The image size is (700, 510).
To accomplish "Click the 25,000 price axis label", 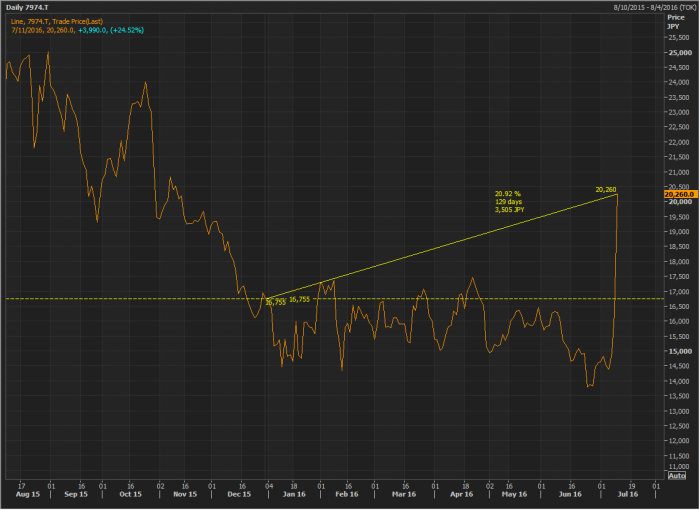I will coord(679,52).
